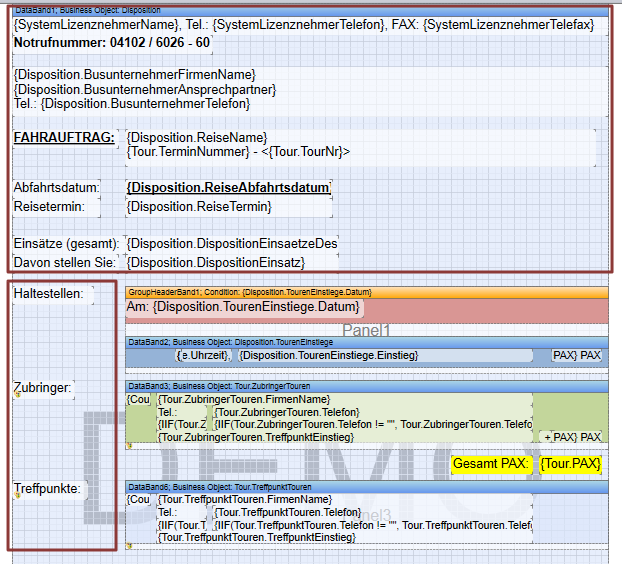The image size is (622, 564).
Task: Select the Am: {Disposition.TourenEinstiege.Datum} field
Action: tap(244, 308)
